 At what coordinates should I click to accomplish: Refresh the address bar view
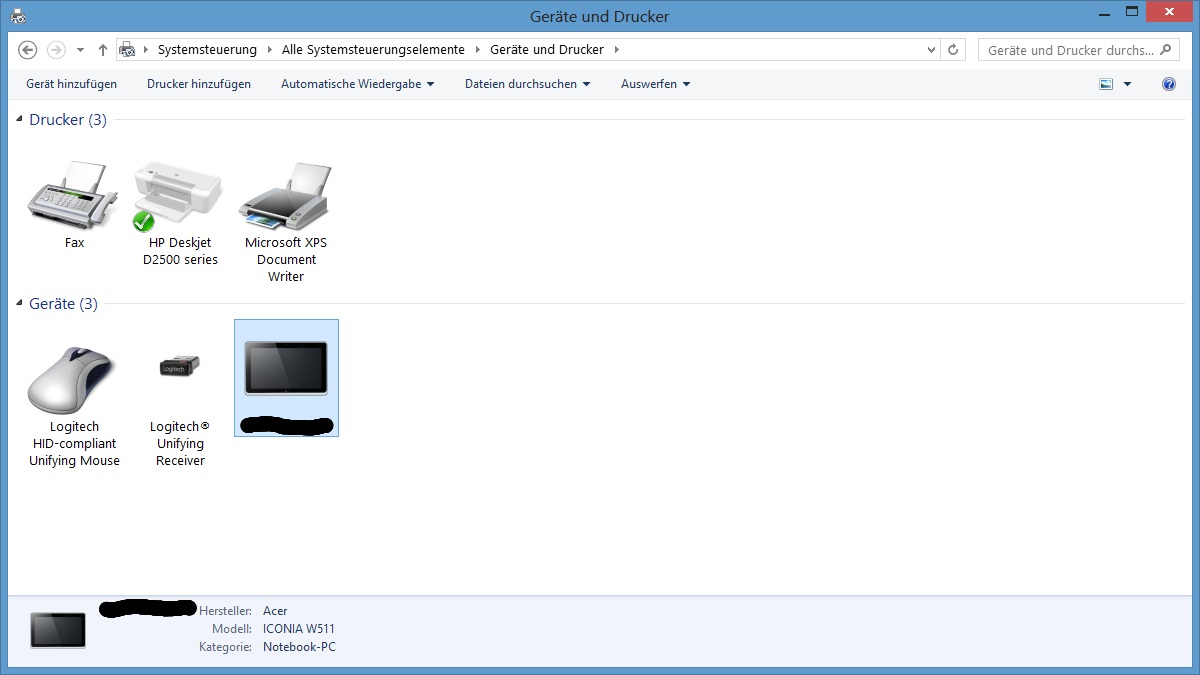click(953, 50)
